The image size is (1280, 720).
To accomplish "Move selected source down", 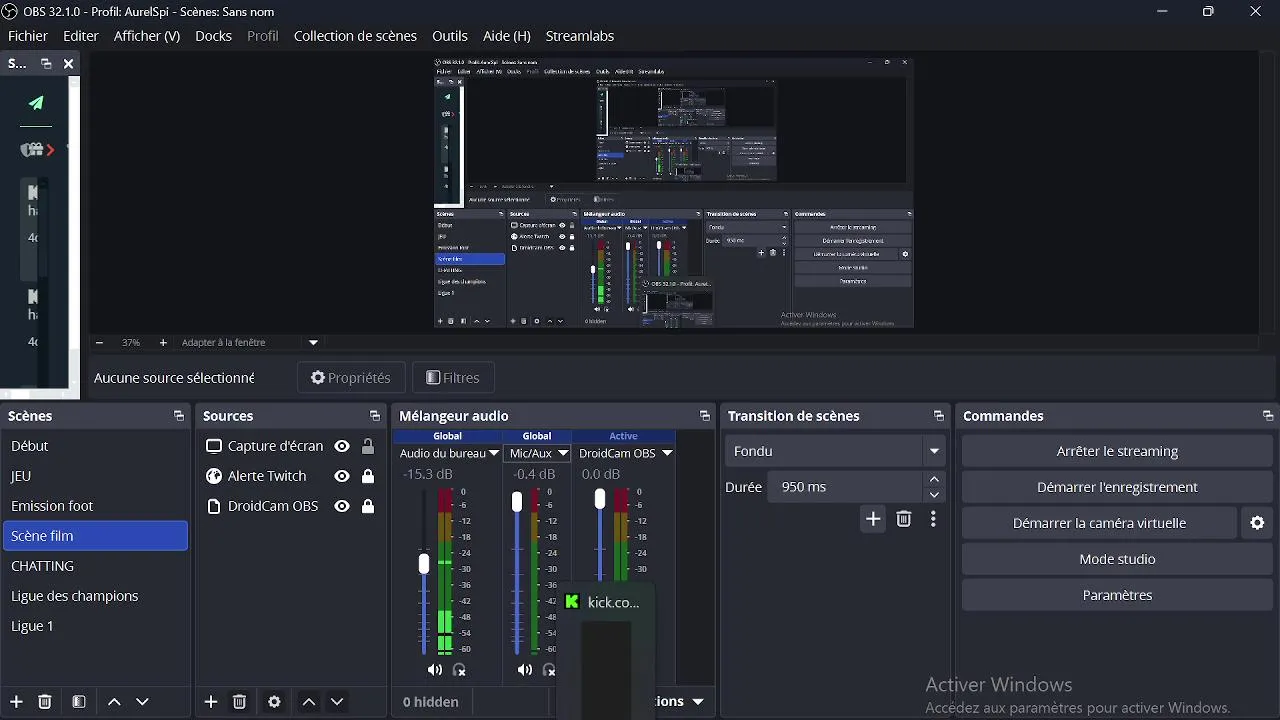I will point(337,702).
